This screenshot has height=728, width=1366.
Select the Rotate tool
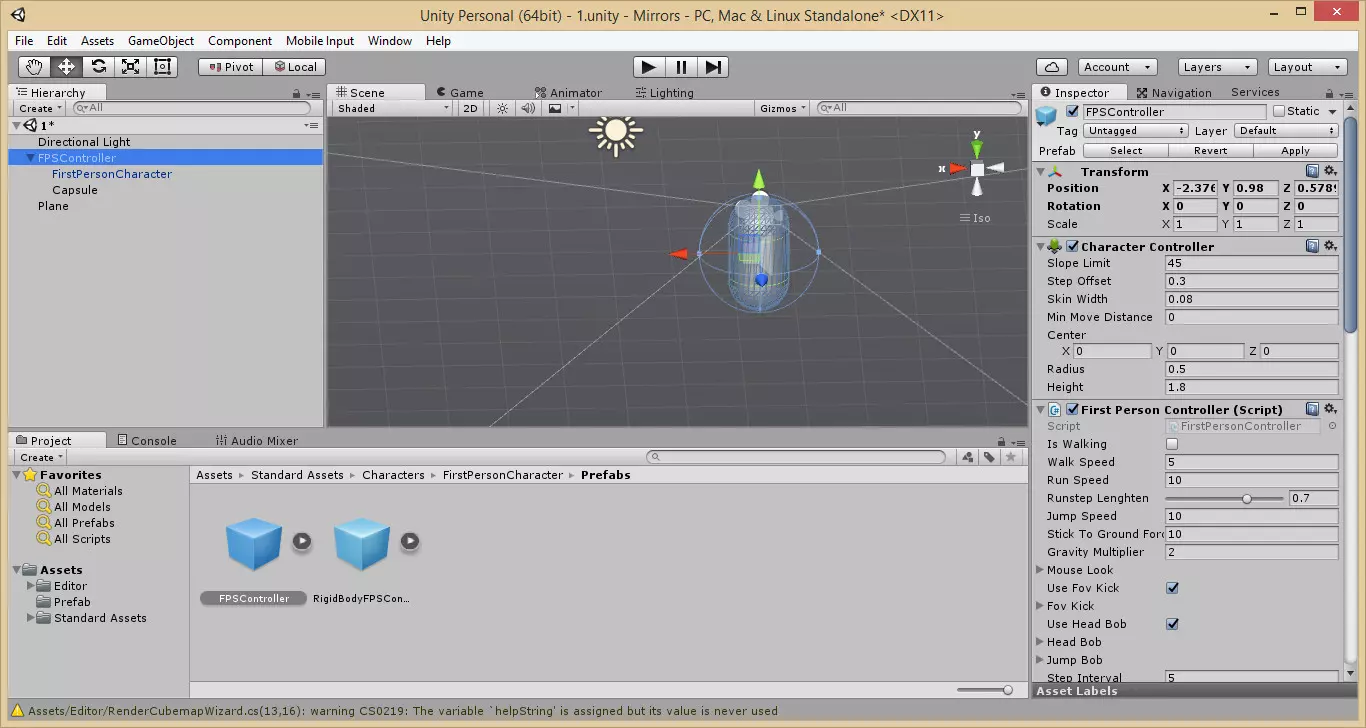98,67
